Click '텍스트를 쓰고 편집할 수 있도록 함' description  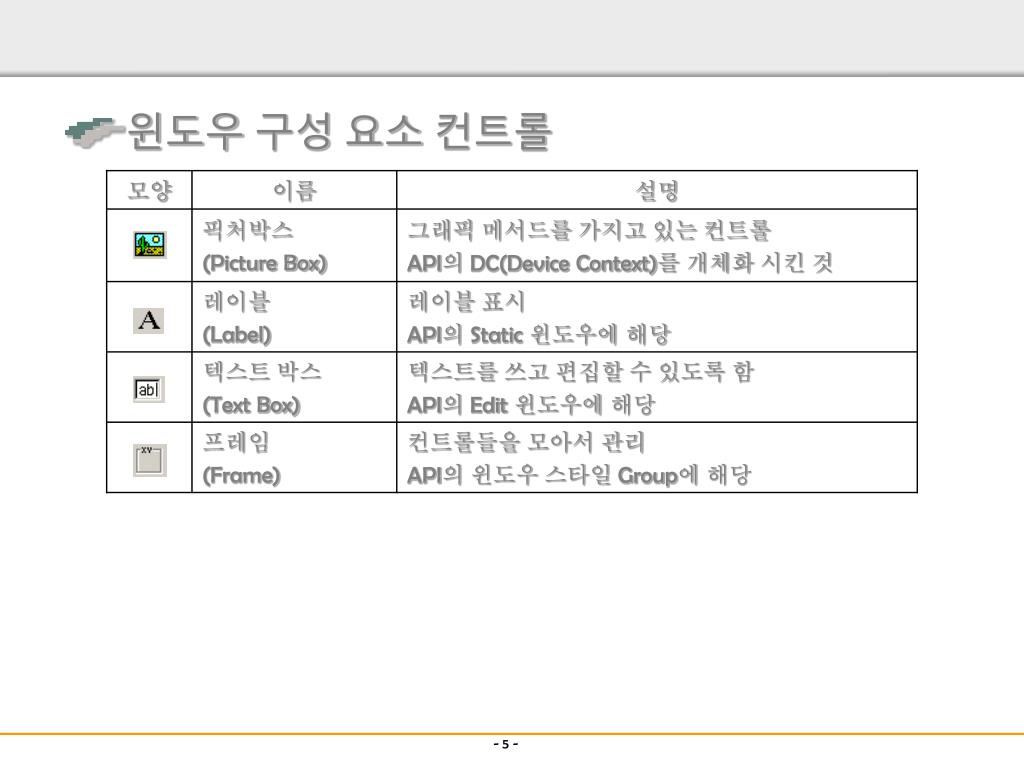(581, 371)
